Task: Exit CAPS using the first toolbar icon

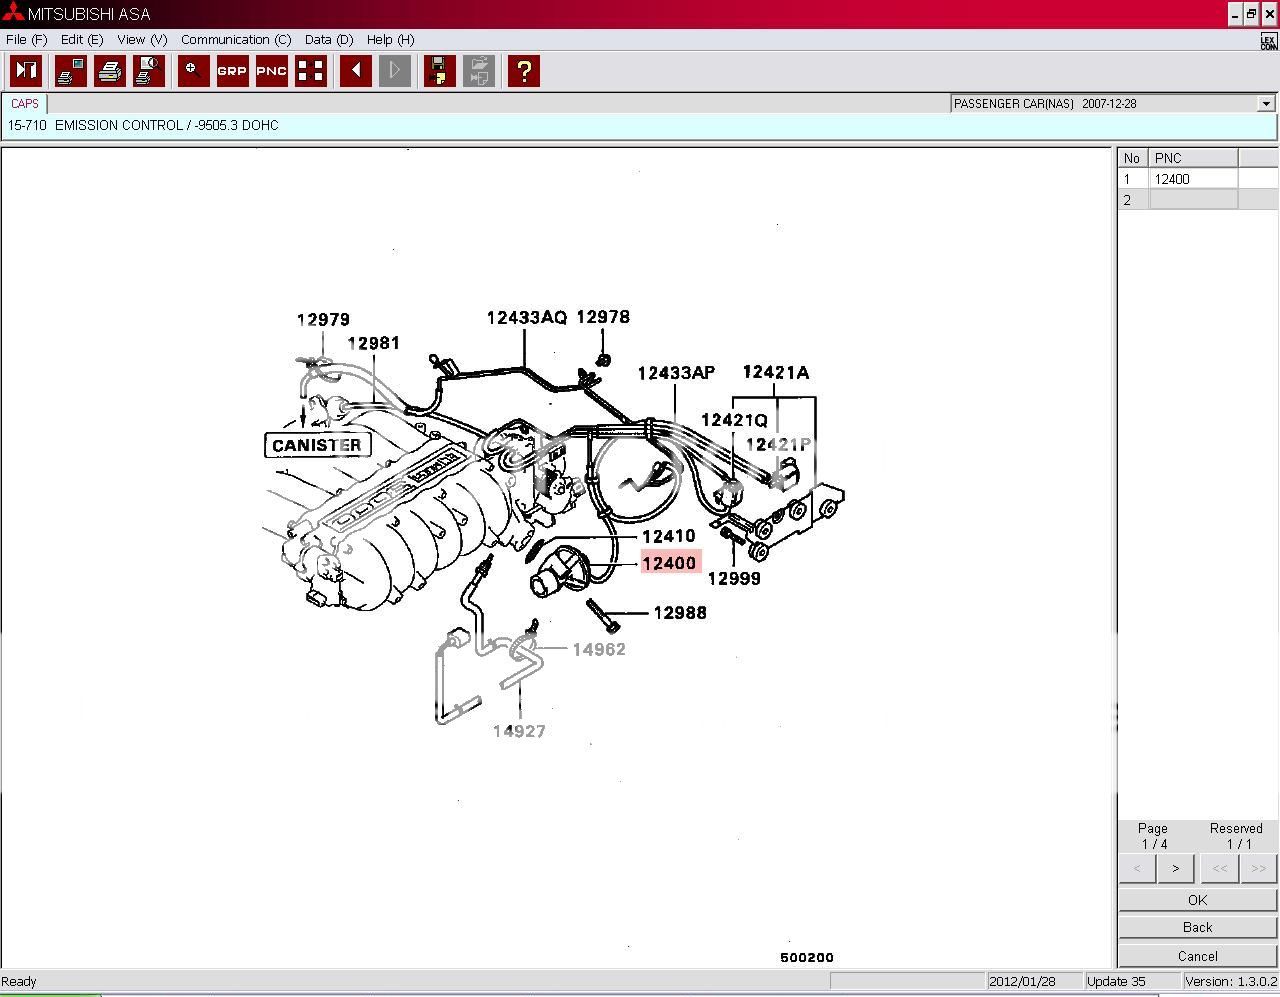Action: click(25, 70)
